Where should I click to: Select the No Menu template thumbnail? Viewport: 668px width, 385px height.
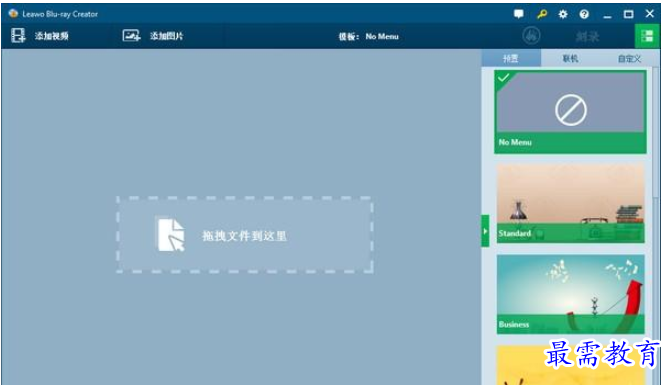click(570, 112)
